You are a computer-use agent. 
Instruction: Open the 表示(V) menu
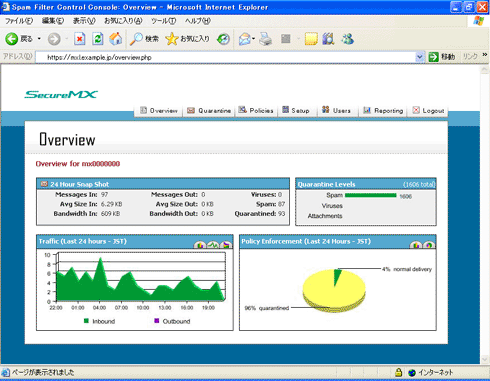tap(84, 21)
